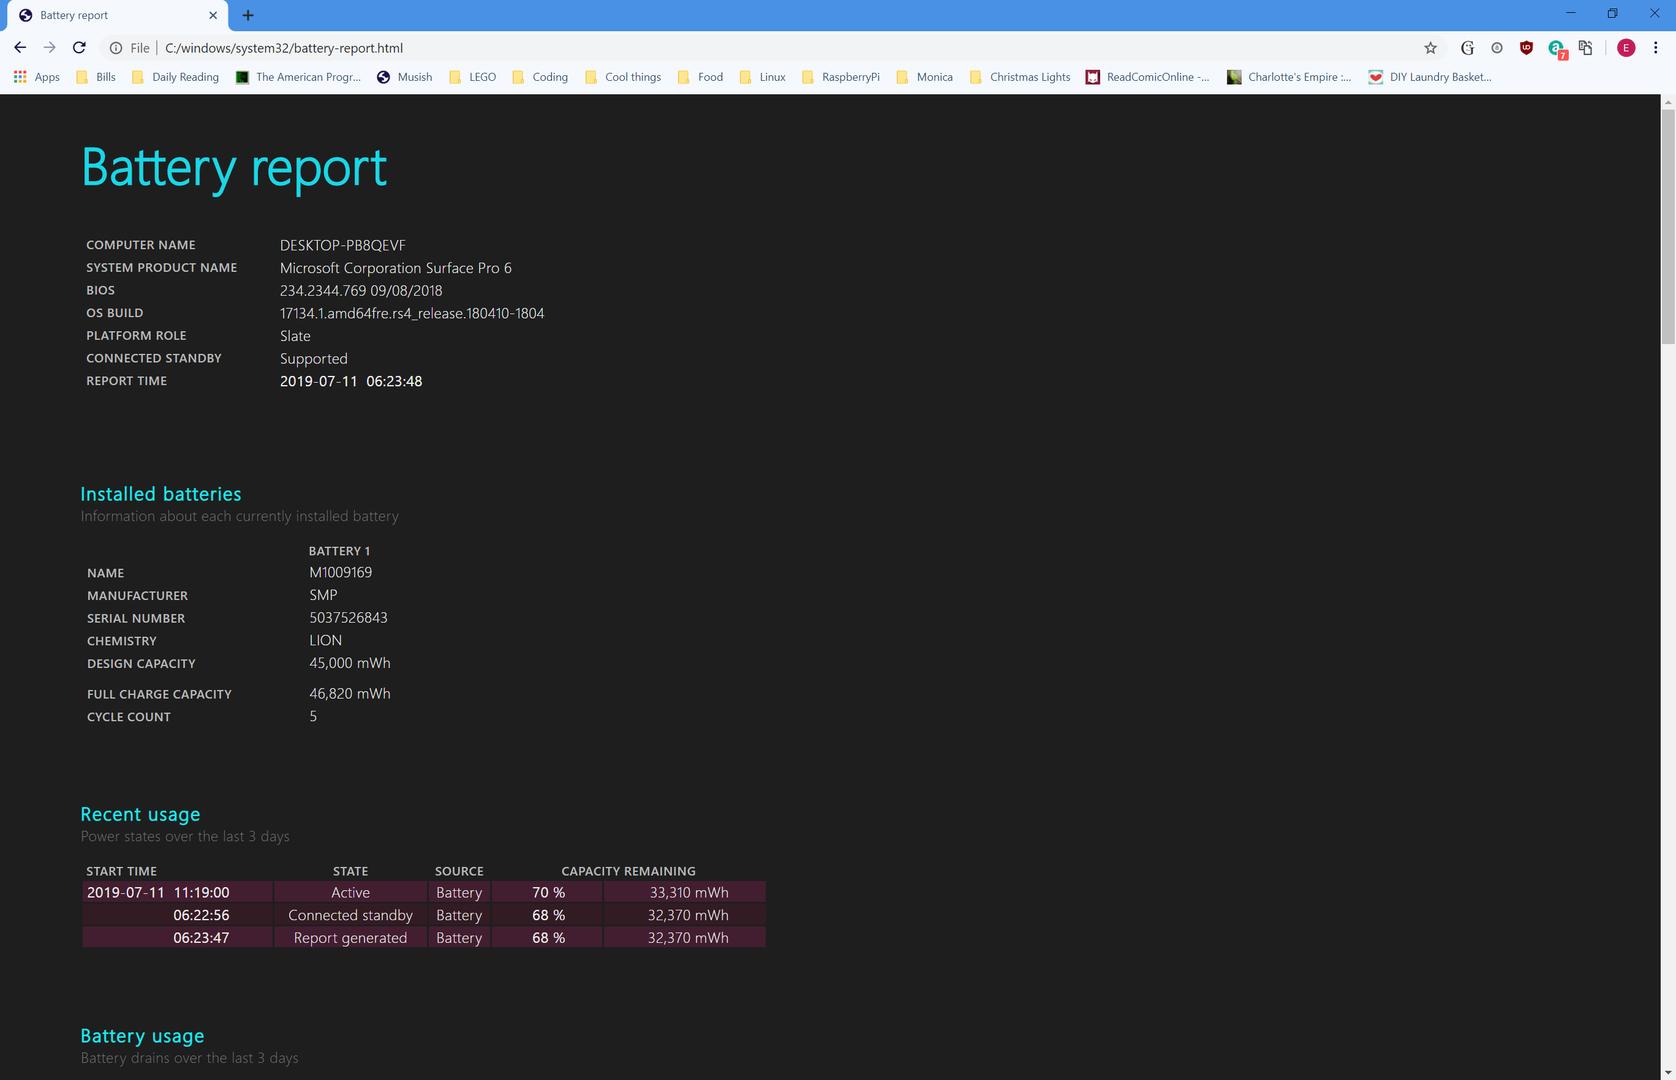Click the cycle count value 5
Screen dimensions: 1676x1080
pos(313,716)
